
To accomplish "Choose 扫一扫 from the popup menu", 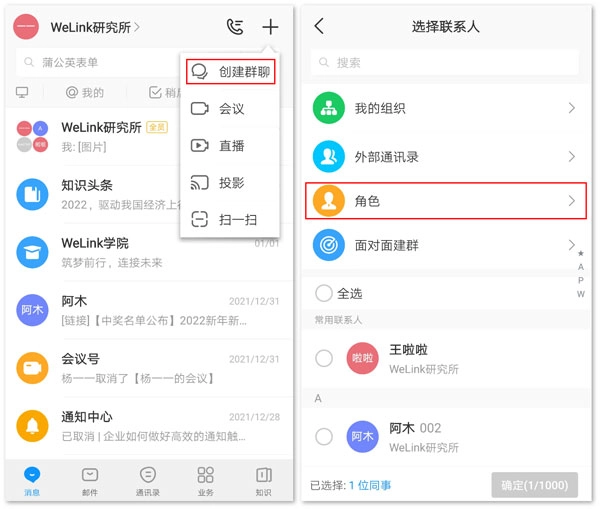I will pos(230,219).
